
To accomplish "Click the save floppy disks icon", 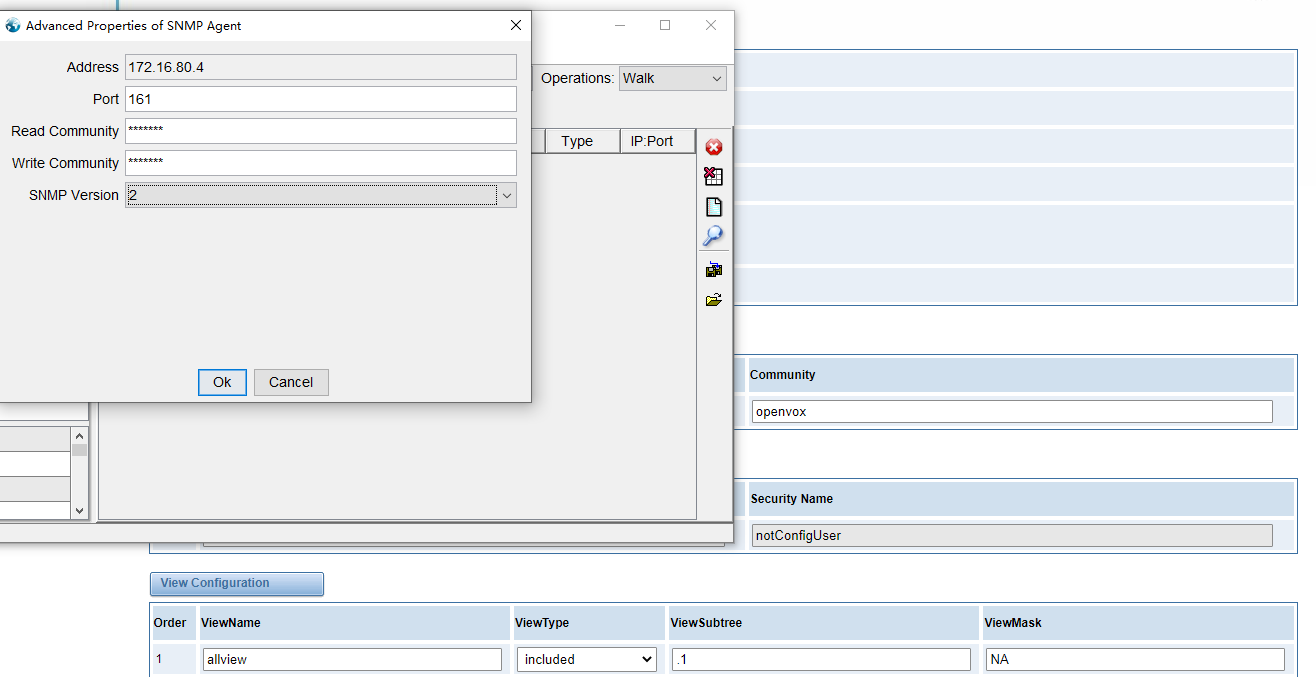I will pos(714,270).
